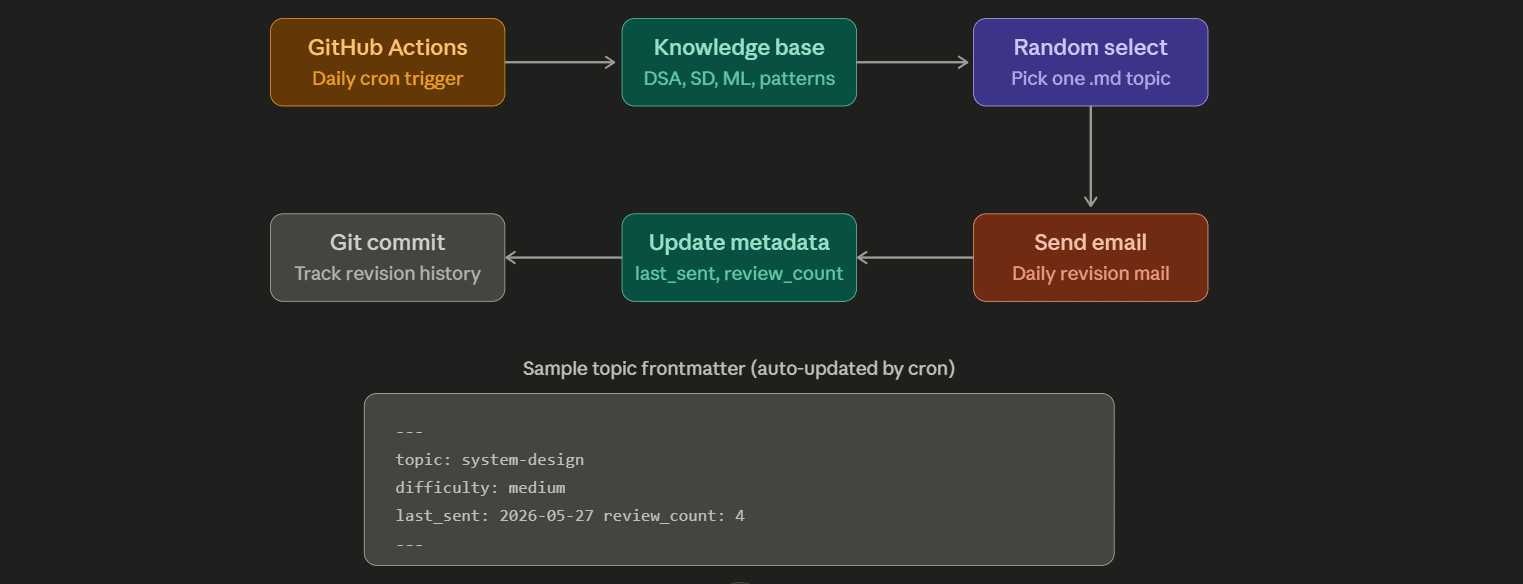This screenshot has height=584, width=1523.
Task: Click the 'Pick one .md topic' subtitle
Action: point(1090,78)
